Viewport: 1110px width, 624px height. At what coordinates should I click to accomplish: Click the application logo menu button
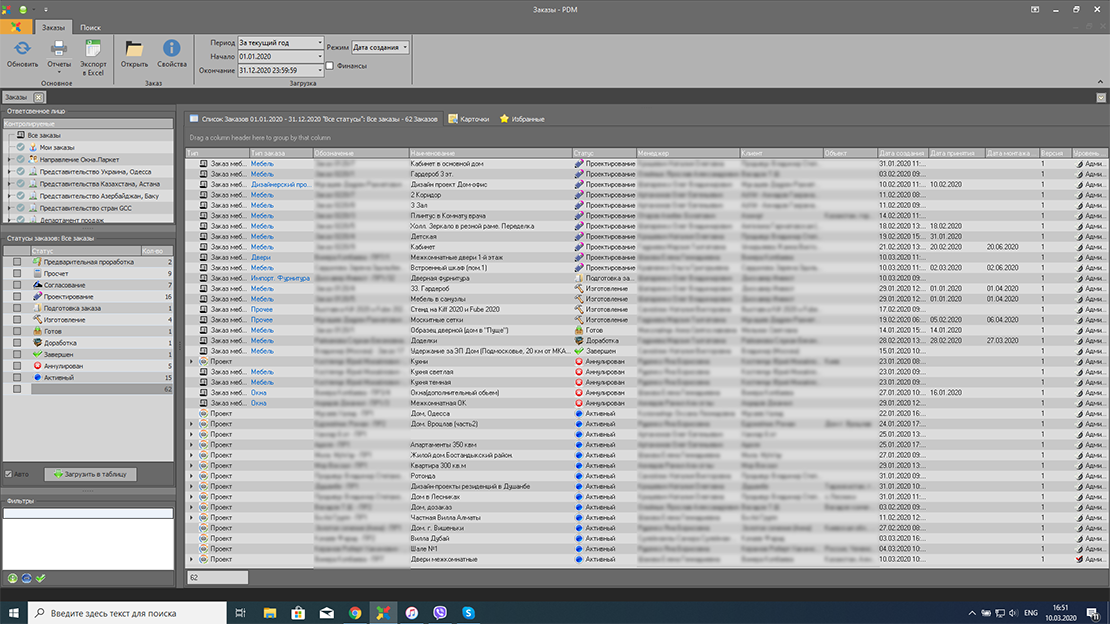pyautogui.click(x=16, y=27)
